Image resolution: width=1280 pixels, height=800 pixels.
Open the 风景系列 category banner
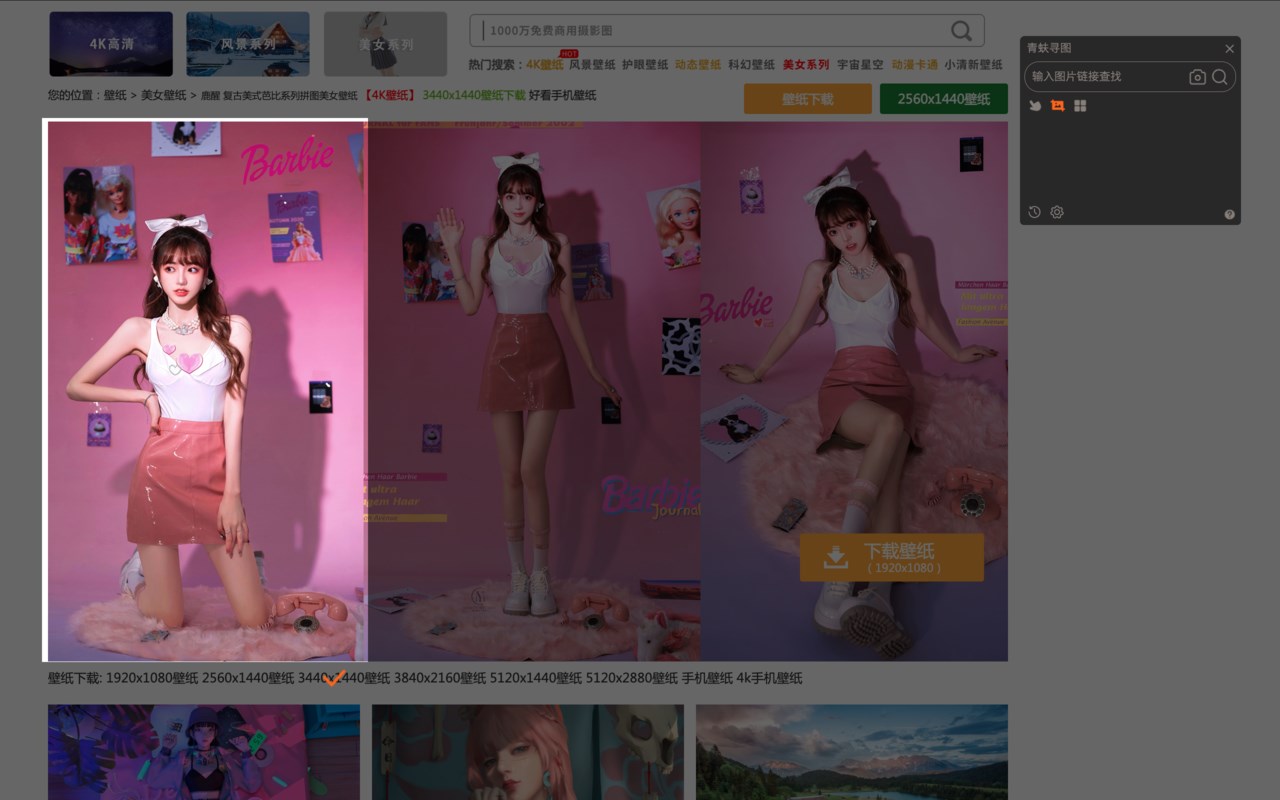point(248,44)
